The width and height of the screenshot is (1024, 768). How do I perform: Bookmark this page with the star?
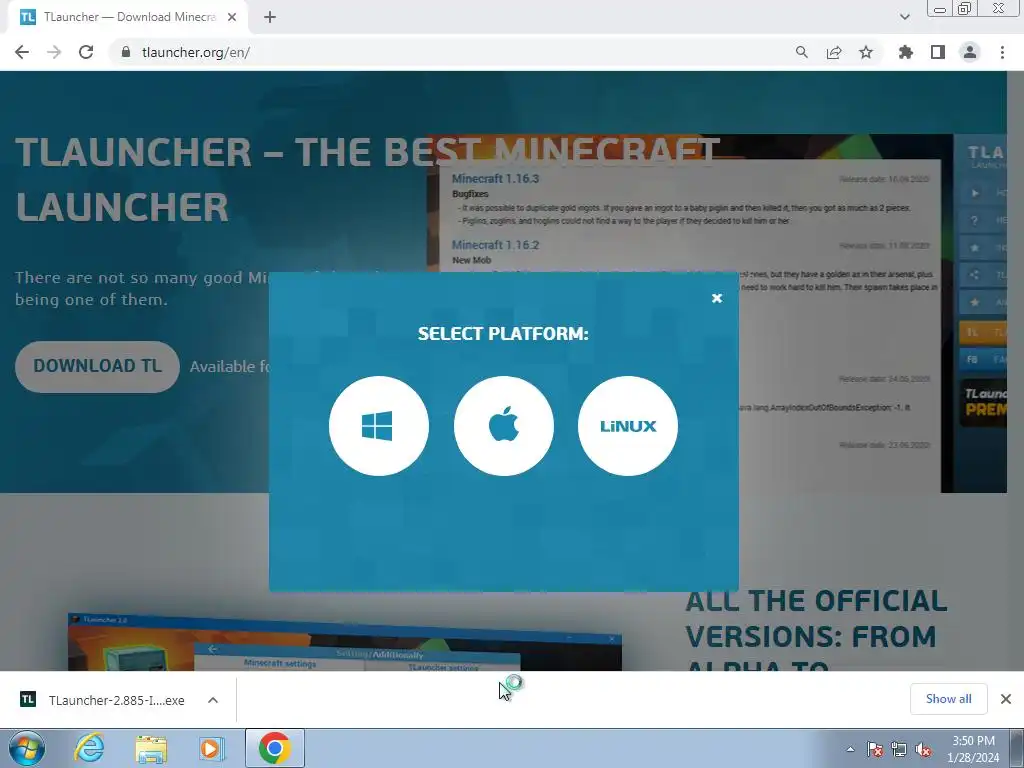(x=866, y=52)
